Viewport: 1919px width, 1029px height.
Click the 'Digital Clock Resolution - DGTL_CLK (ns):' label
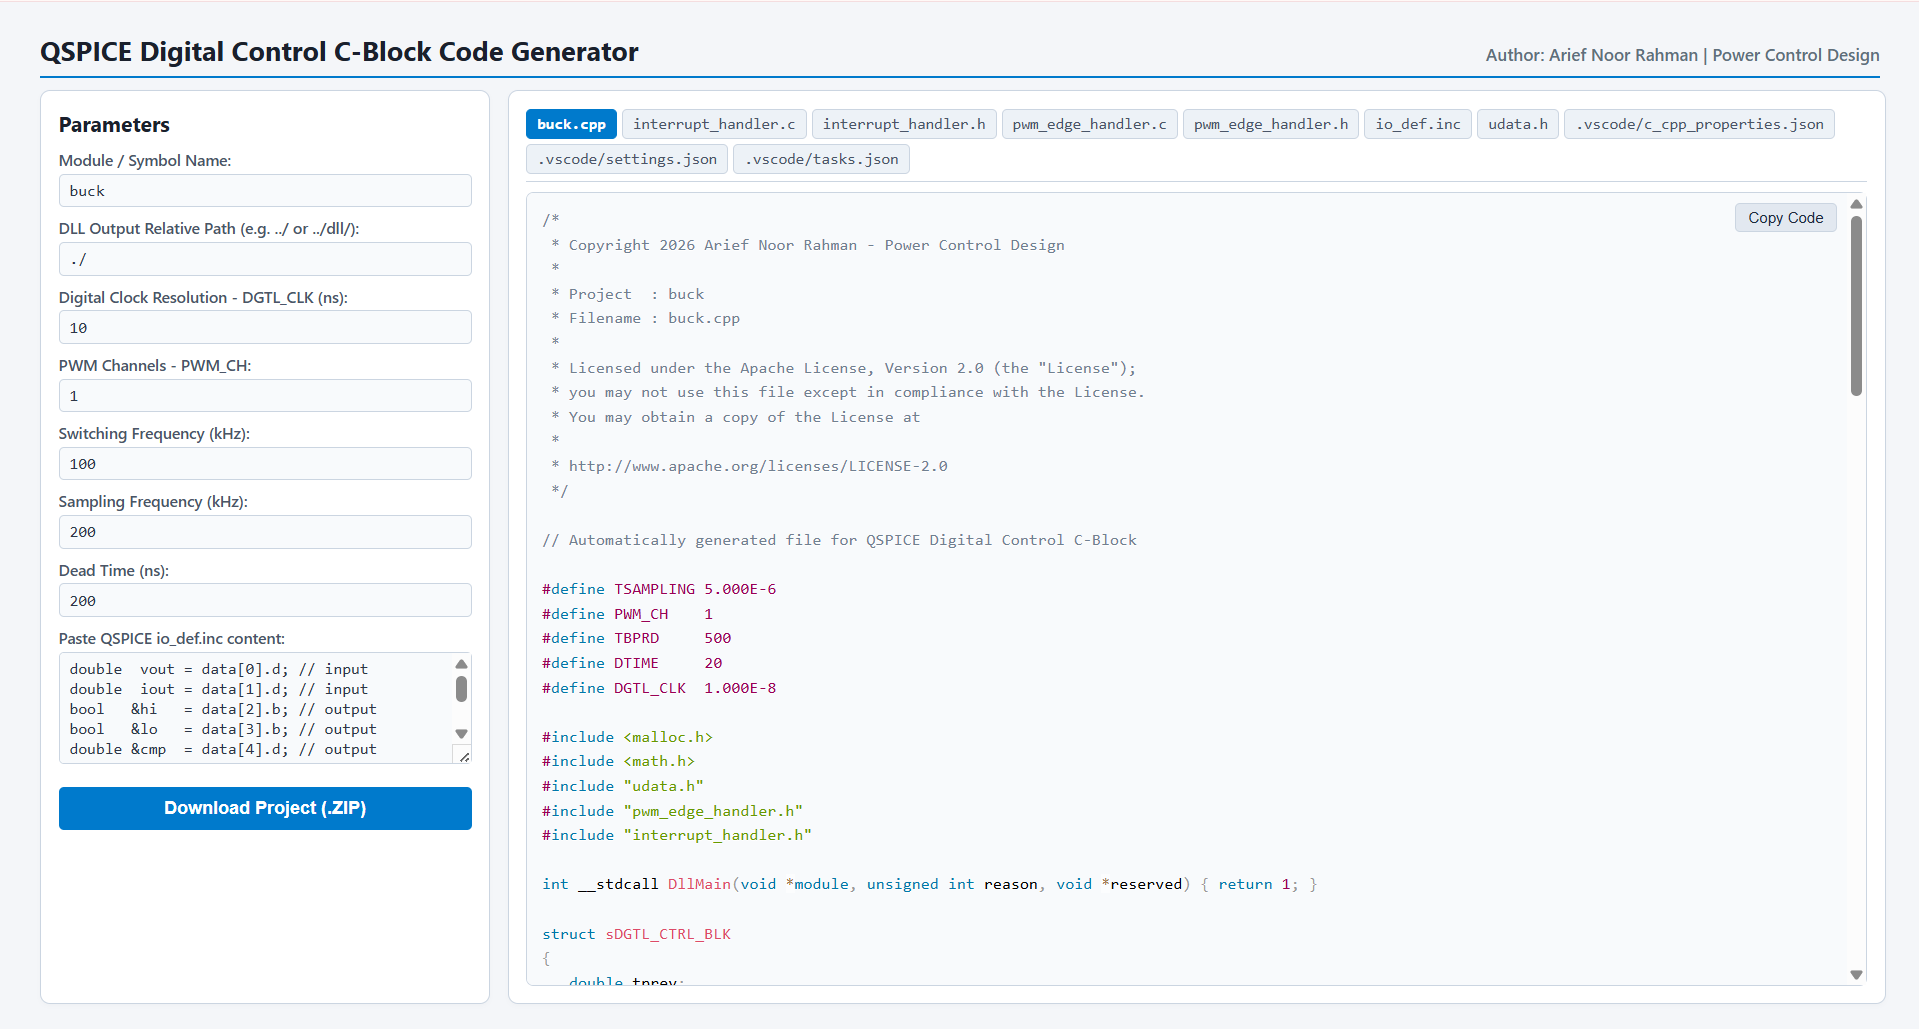203,298
